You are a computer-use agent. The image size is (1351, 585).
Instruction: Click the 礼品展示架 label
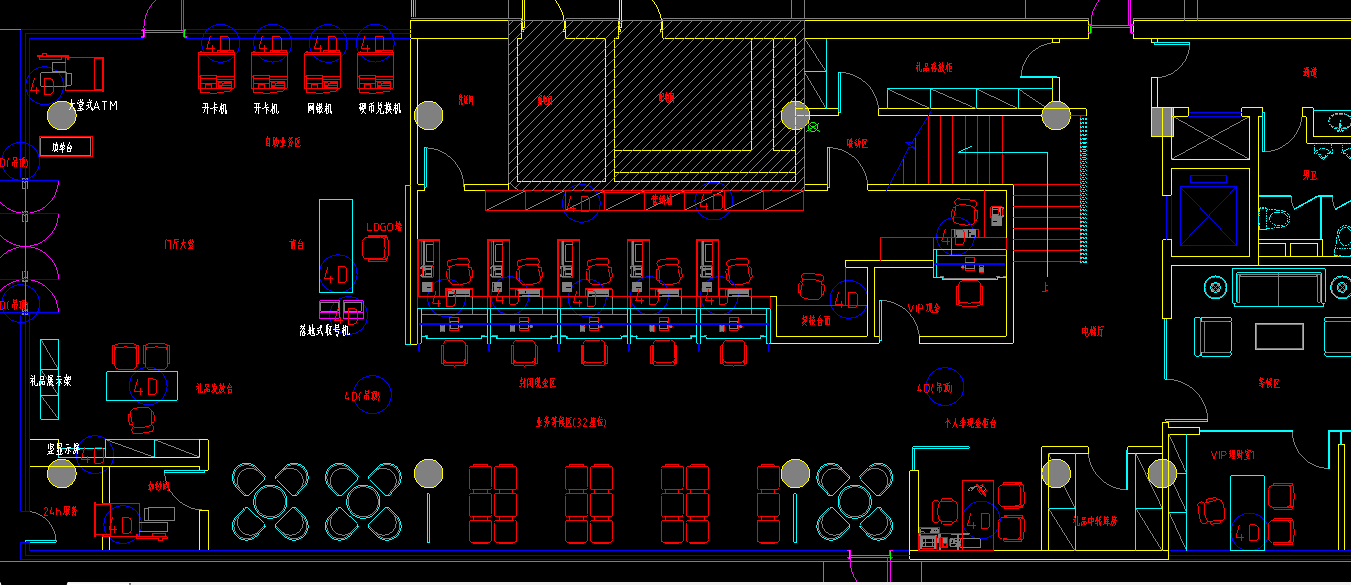click(x=50, y=381)
